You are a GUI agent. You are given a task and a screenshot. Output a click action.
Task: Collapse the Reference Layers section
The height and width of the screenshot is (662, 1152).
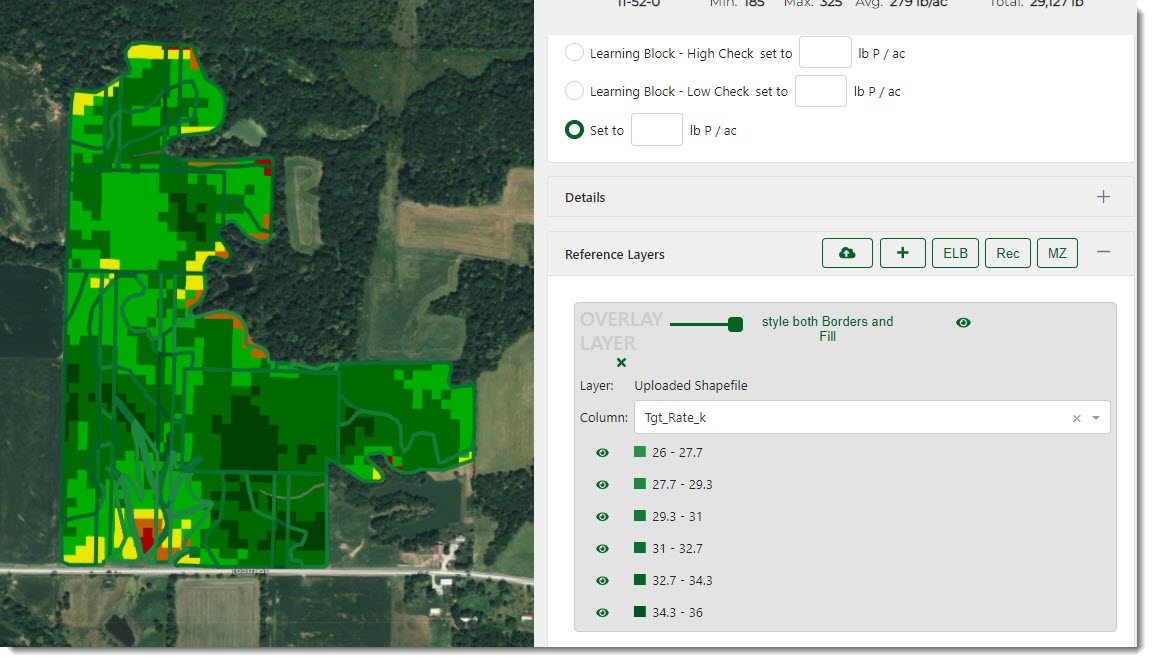[1103, 253]
